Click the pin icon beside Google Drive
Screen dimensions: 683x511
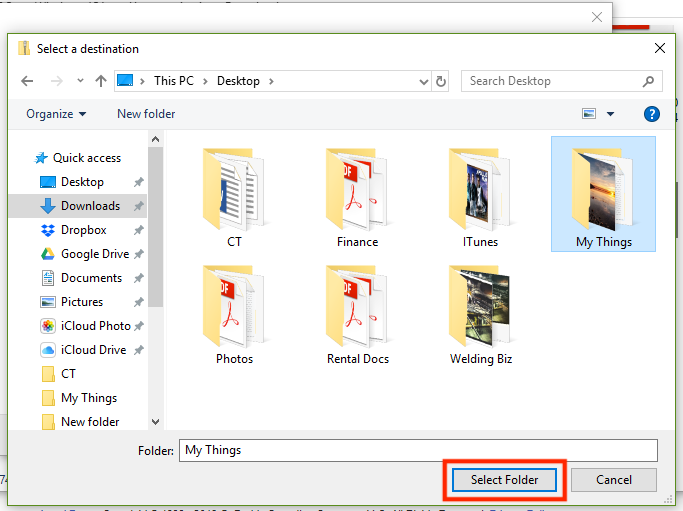tap(139, 254)
